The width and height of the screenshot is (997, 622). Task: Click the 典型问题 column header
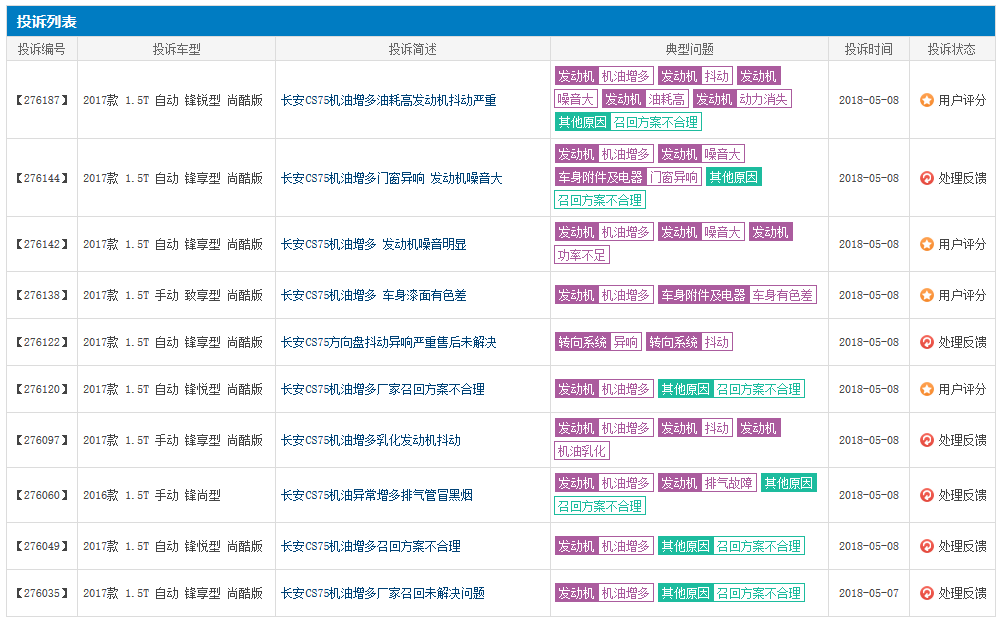(689, 49)
